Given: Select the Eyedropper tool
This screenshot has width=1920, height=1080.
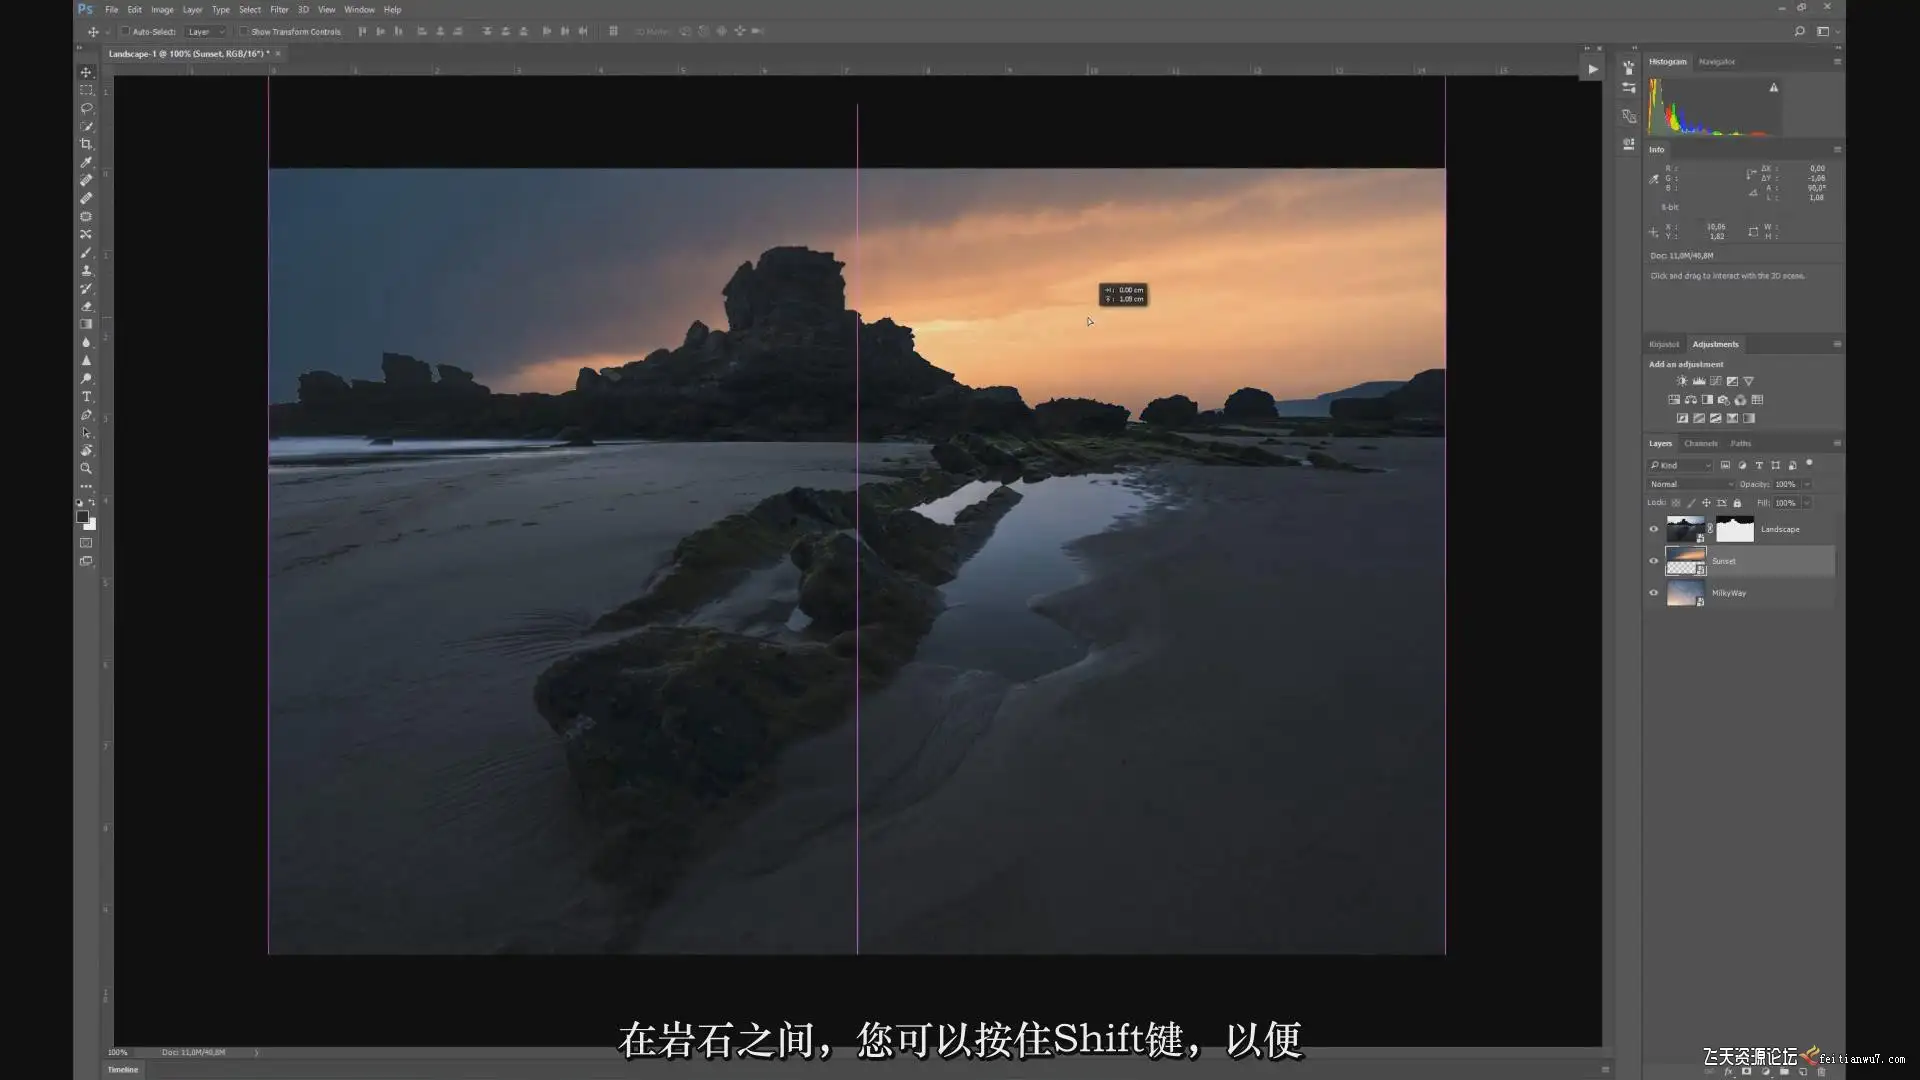Looking at the screenshot, I should tap(86, 162).
